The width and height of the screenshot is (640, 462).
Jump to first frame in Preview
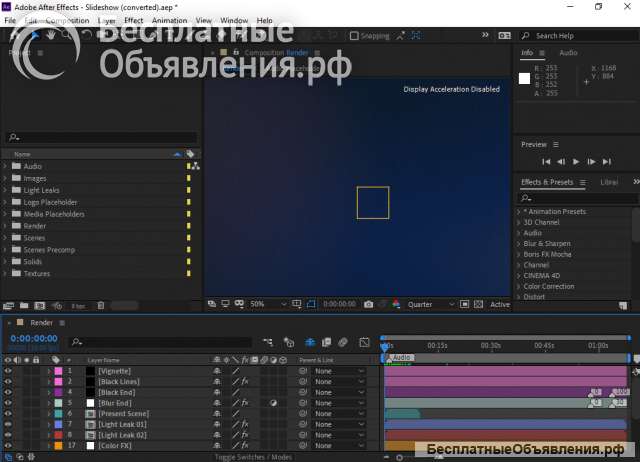(546, 162)
